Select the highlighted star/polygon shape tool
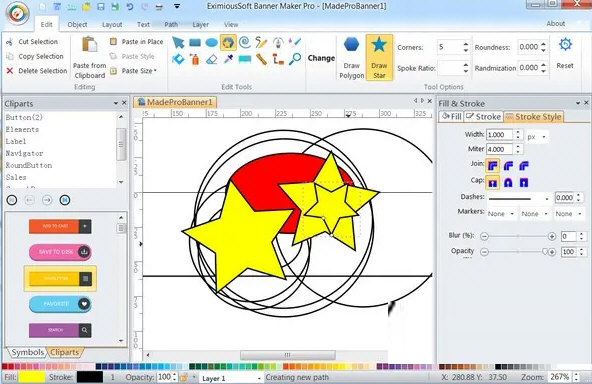592x384 pixels. [228, 43]
